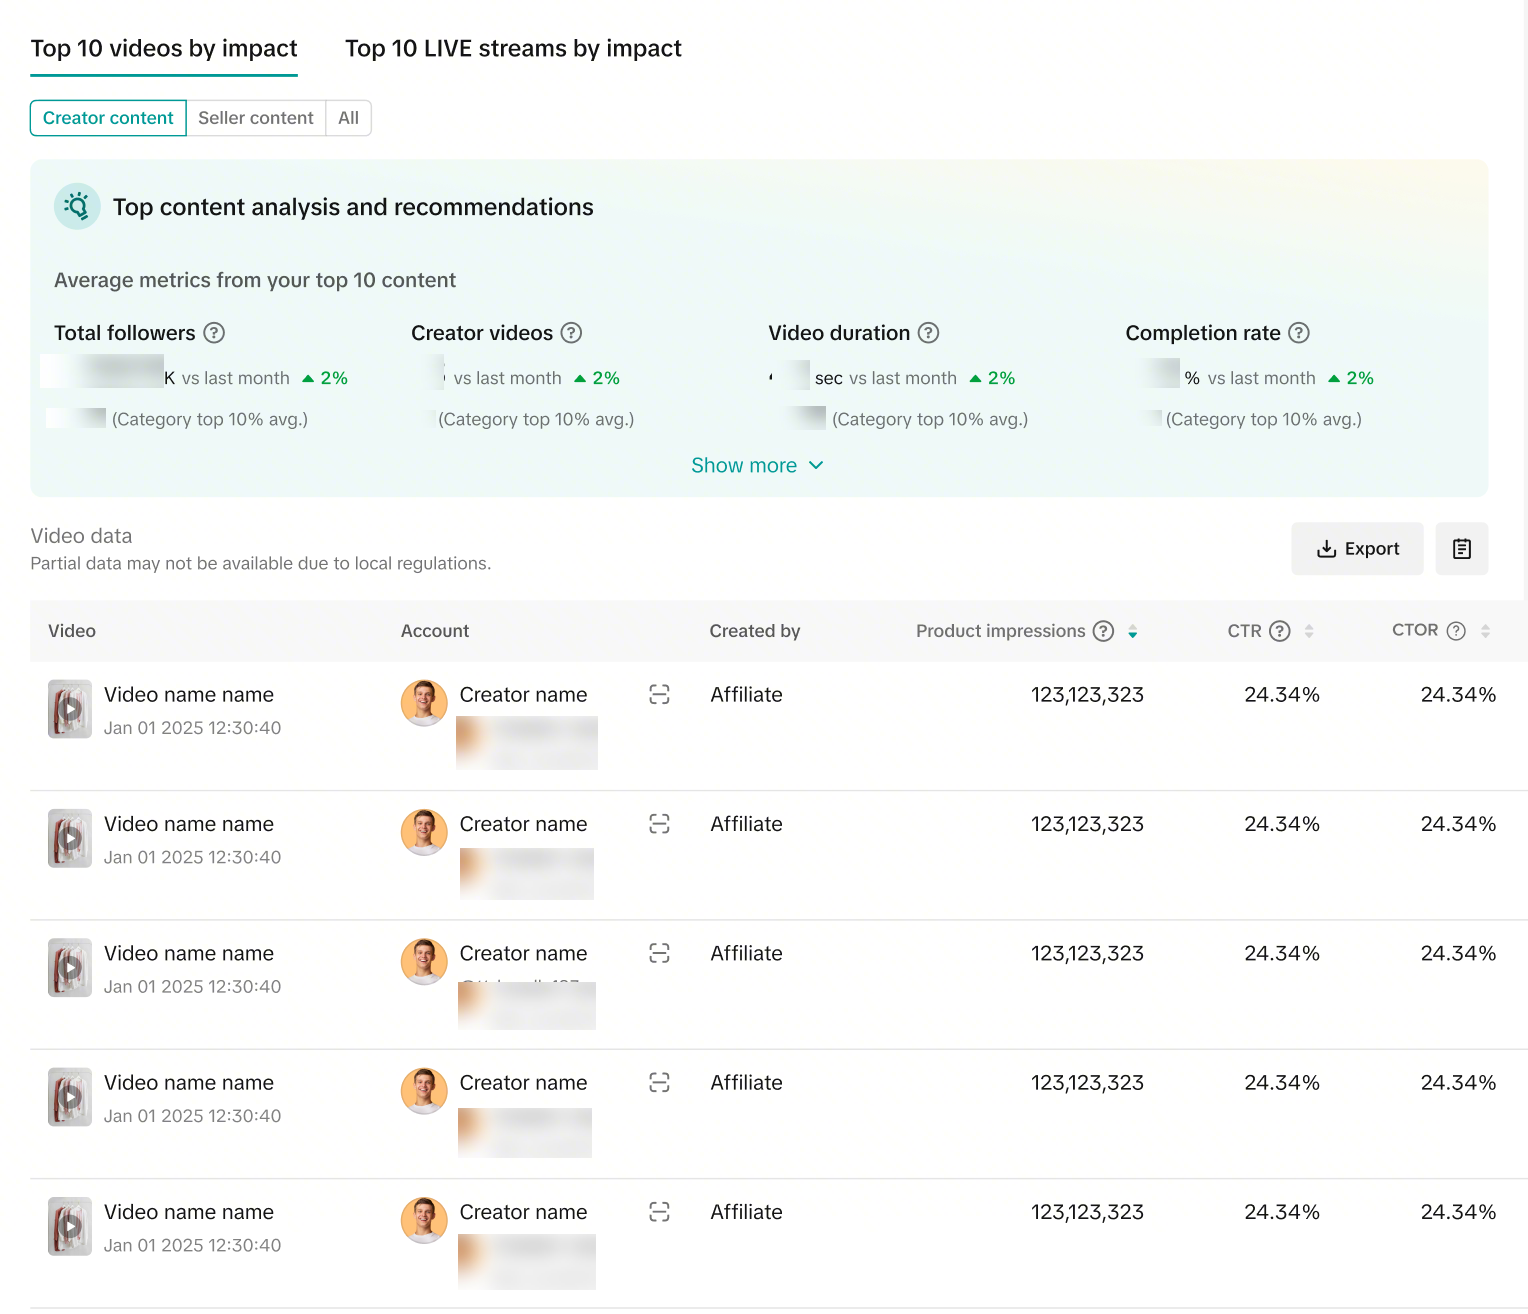Click the Product impressions help icon
The height and width of the screenshot is (1314, 1528).
[1103, 631]
